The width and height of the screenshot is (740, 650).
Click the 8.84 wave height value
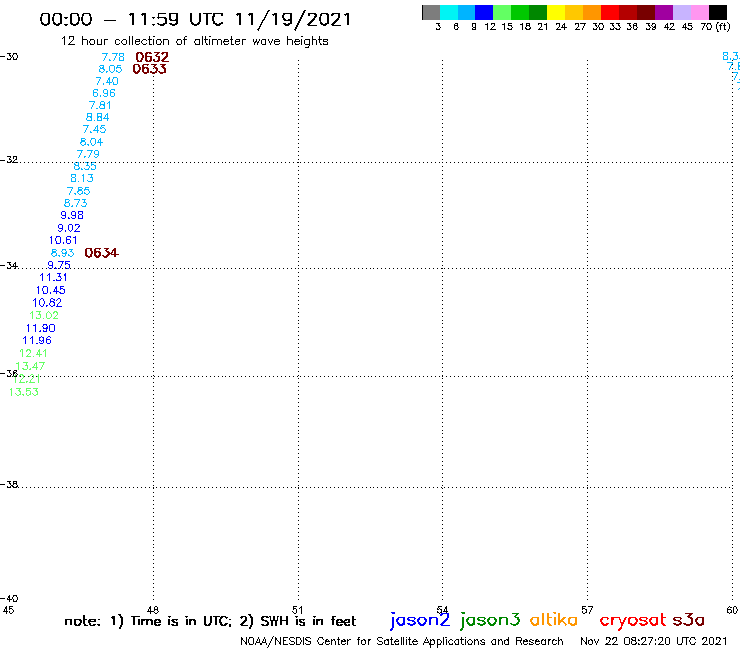point(98,117)
